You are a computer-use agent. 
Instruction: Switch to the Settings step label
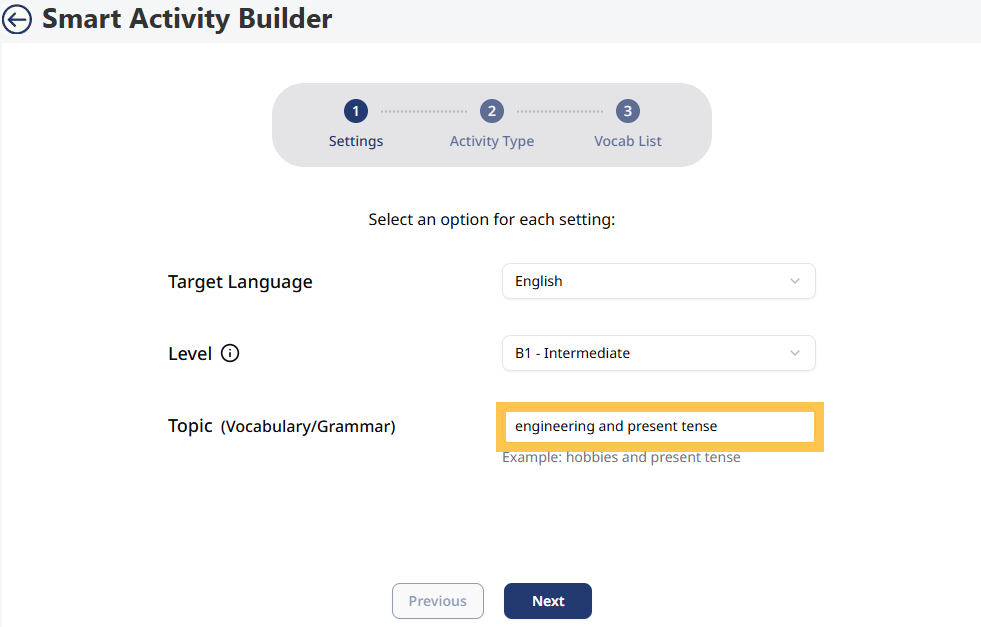pyautogui.click(x=356, y=141)
